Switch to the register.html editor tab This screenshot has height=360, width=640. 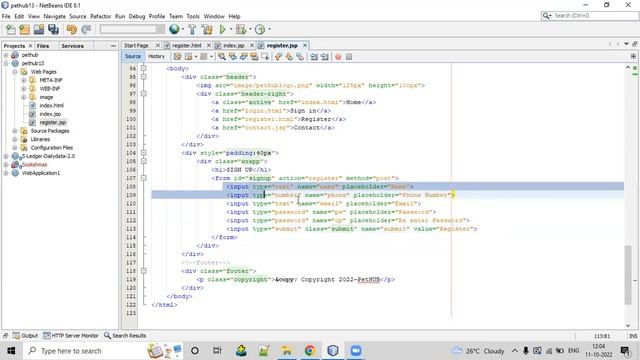pos(187,45)
